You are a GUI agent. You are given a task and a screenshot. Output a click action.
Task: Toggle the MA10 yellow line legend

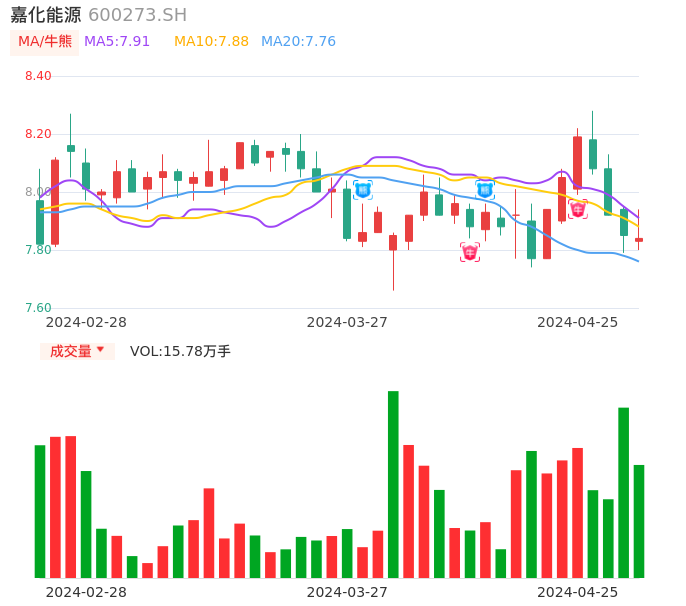click(211, 42)
